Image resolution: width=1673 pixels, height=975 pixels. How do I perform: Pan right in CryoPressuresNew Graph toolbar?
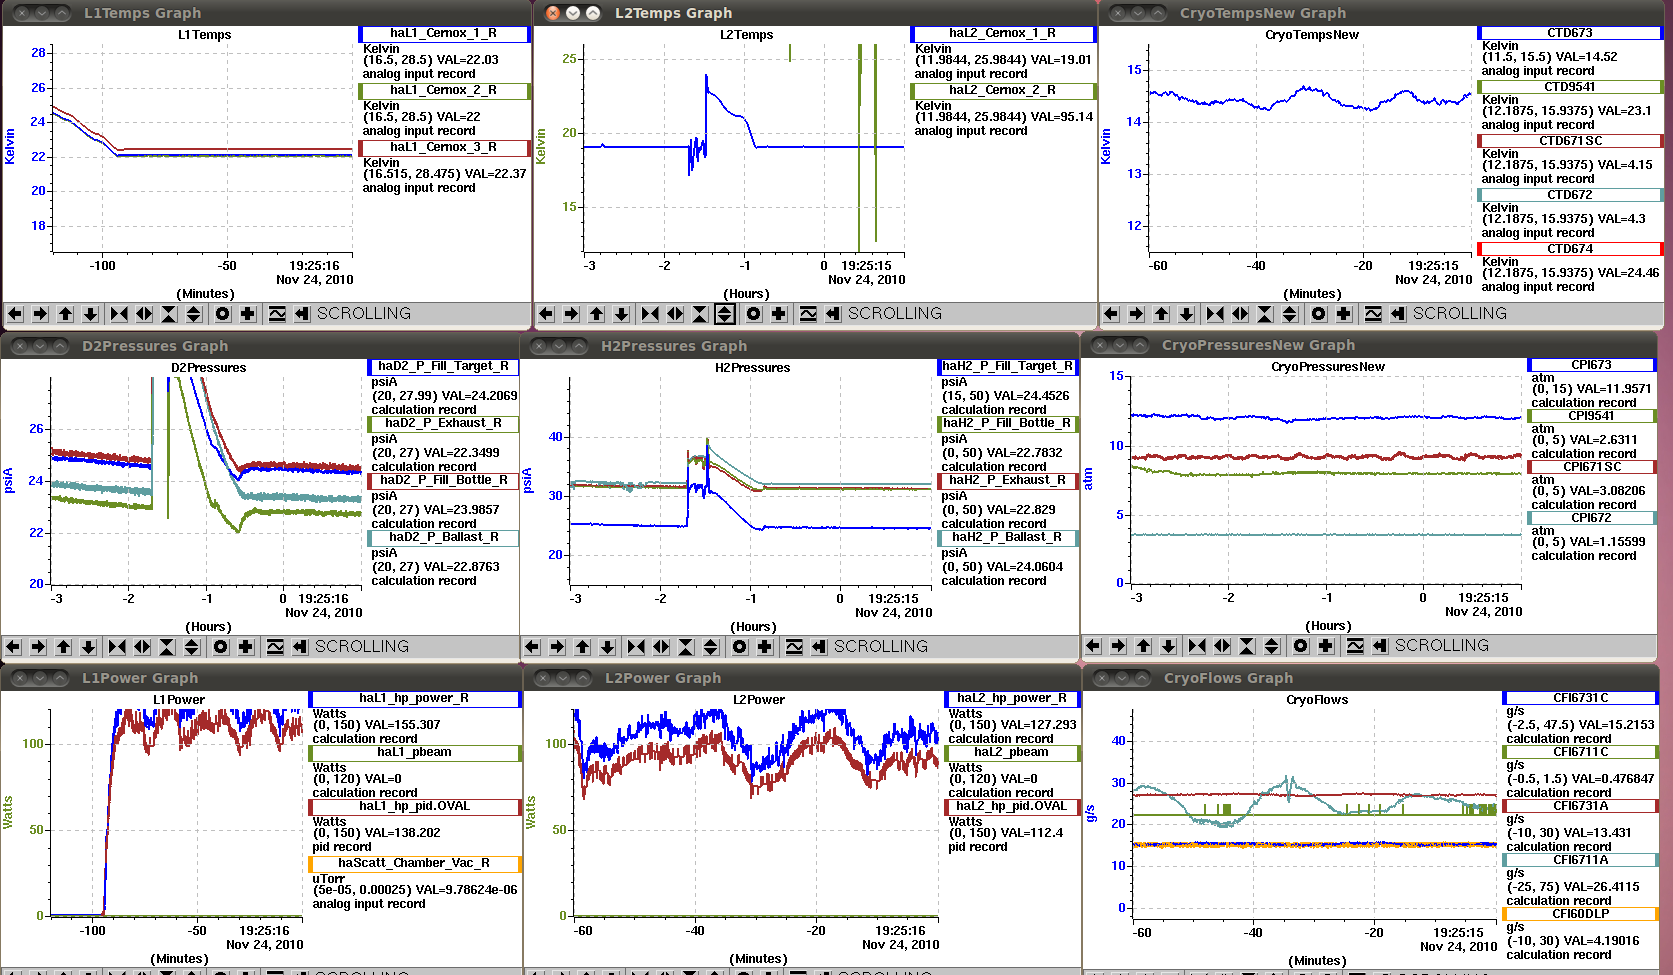click(x=1118, y=646)
